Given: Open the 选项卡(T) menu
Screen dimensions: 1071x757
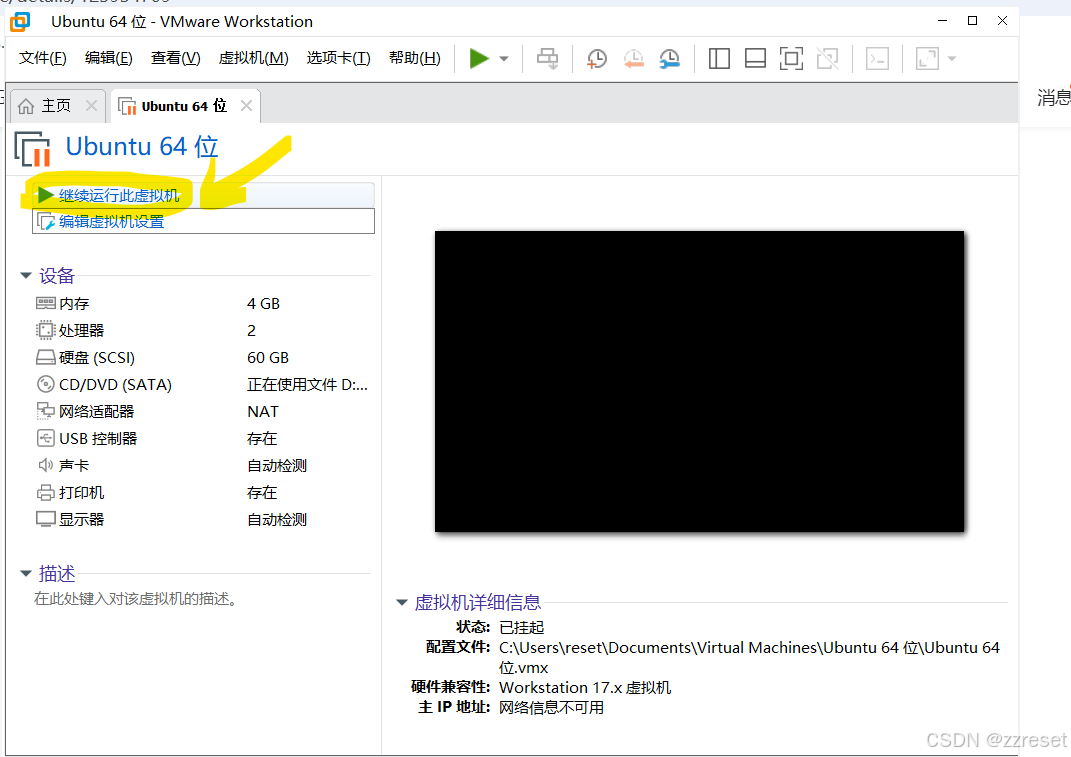Looking at the screenshot, I should pos(339,58).
